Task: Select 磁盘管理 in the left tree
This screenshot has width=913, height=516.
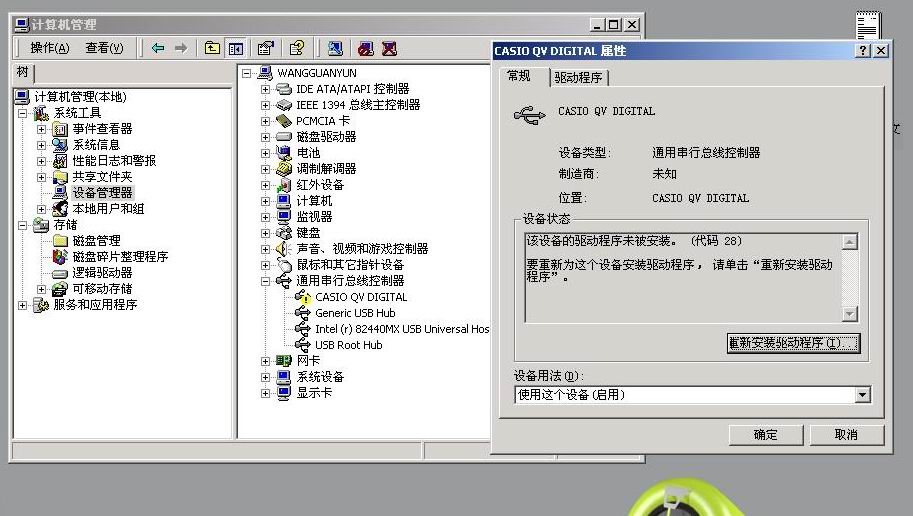Action: pos(96,241)
